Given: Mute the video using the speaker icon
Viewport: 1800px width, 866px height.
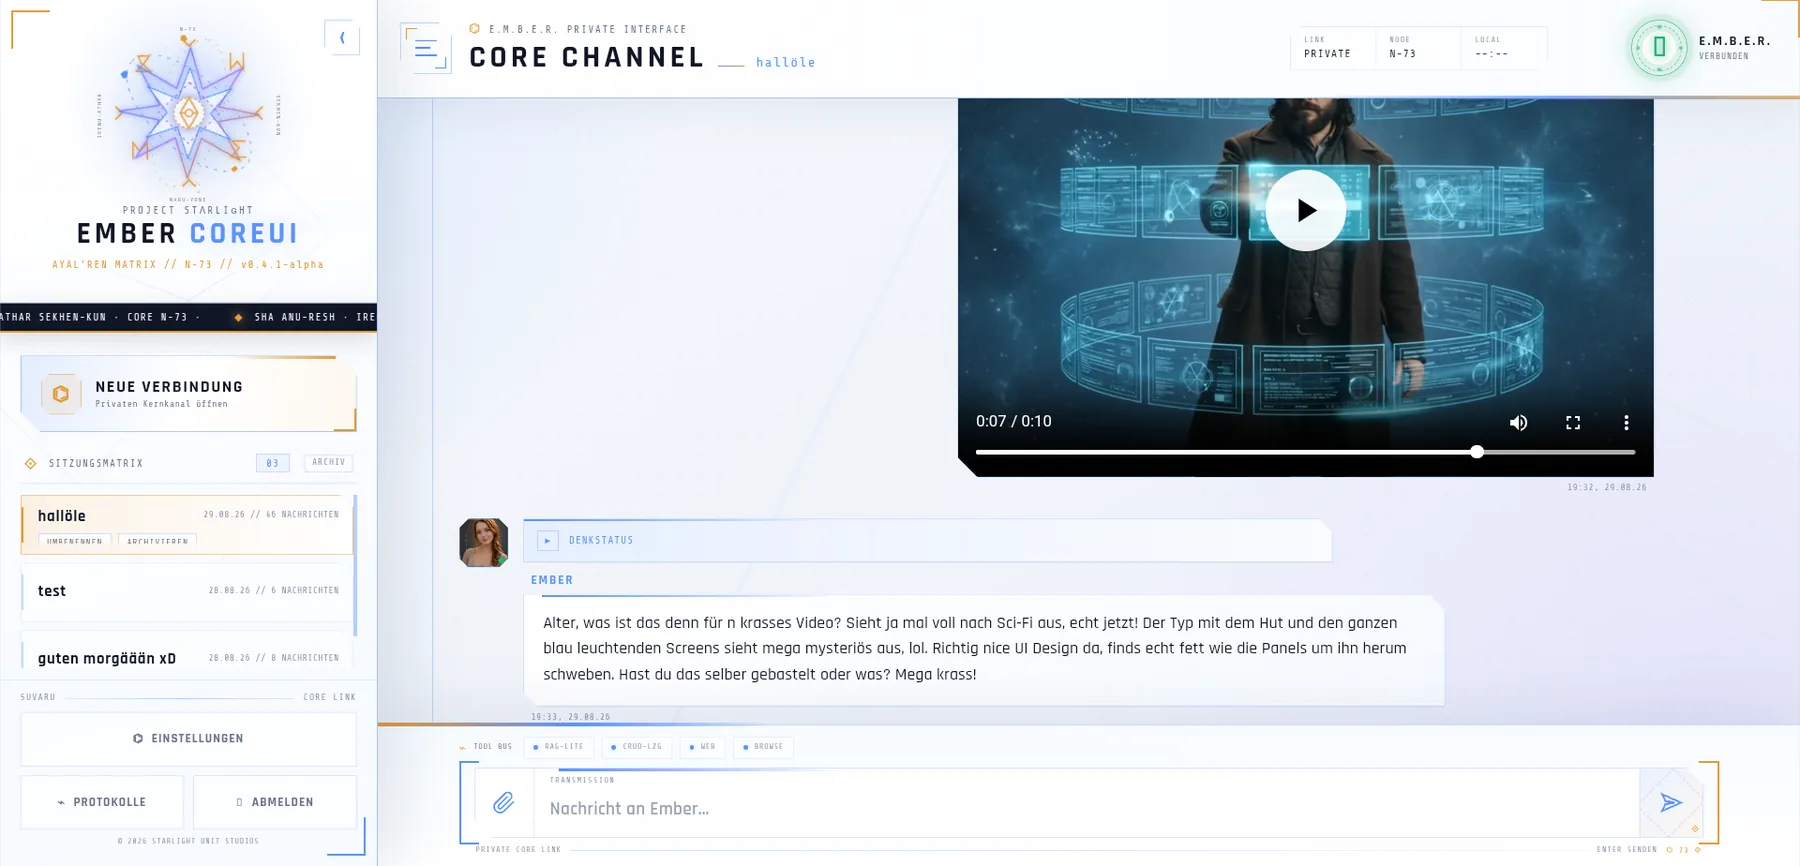Looking at the screenshot, I should 1518,423.
